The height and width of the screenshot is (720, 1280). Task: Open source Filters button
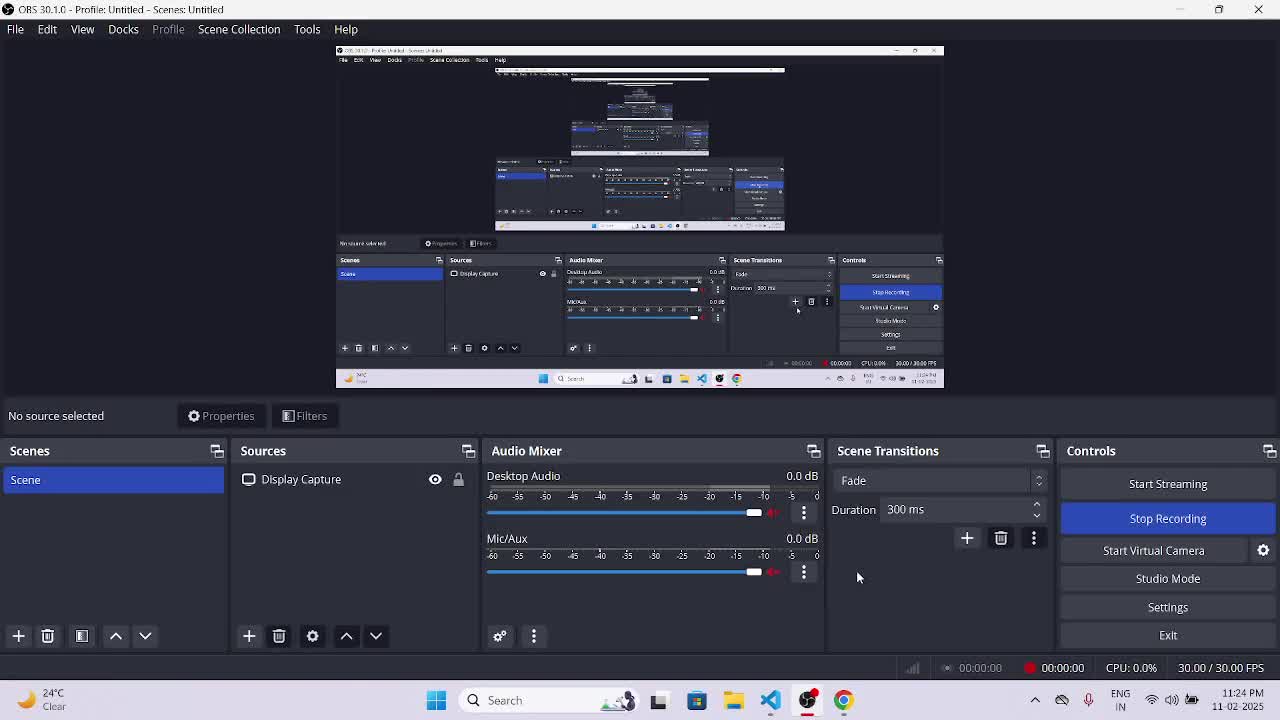pos(304,416)
